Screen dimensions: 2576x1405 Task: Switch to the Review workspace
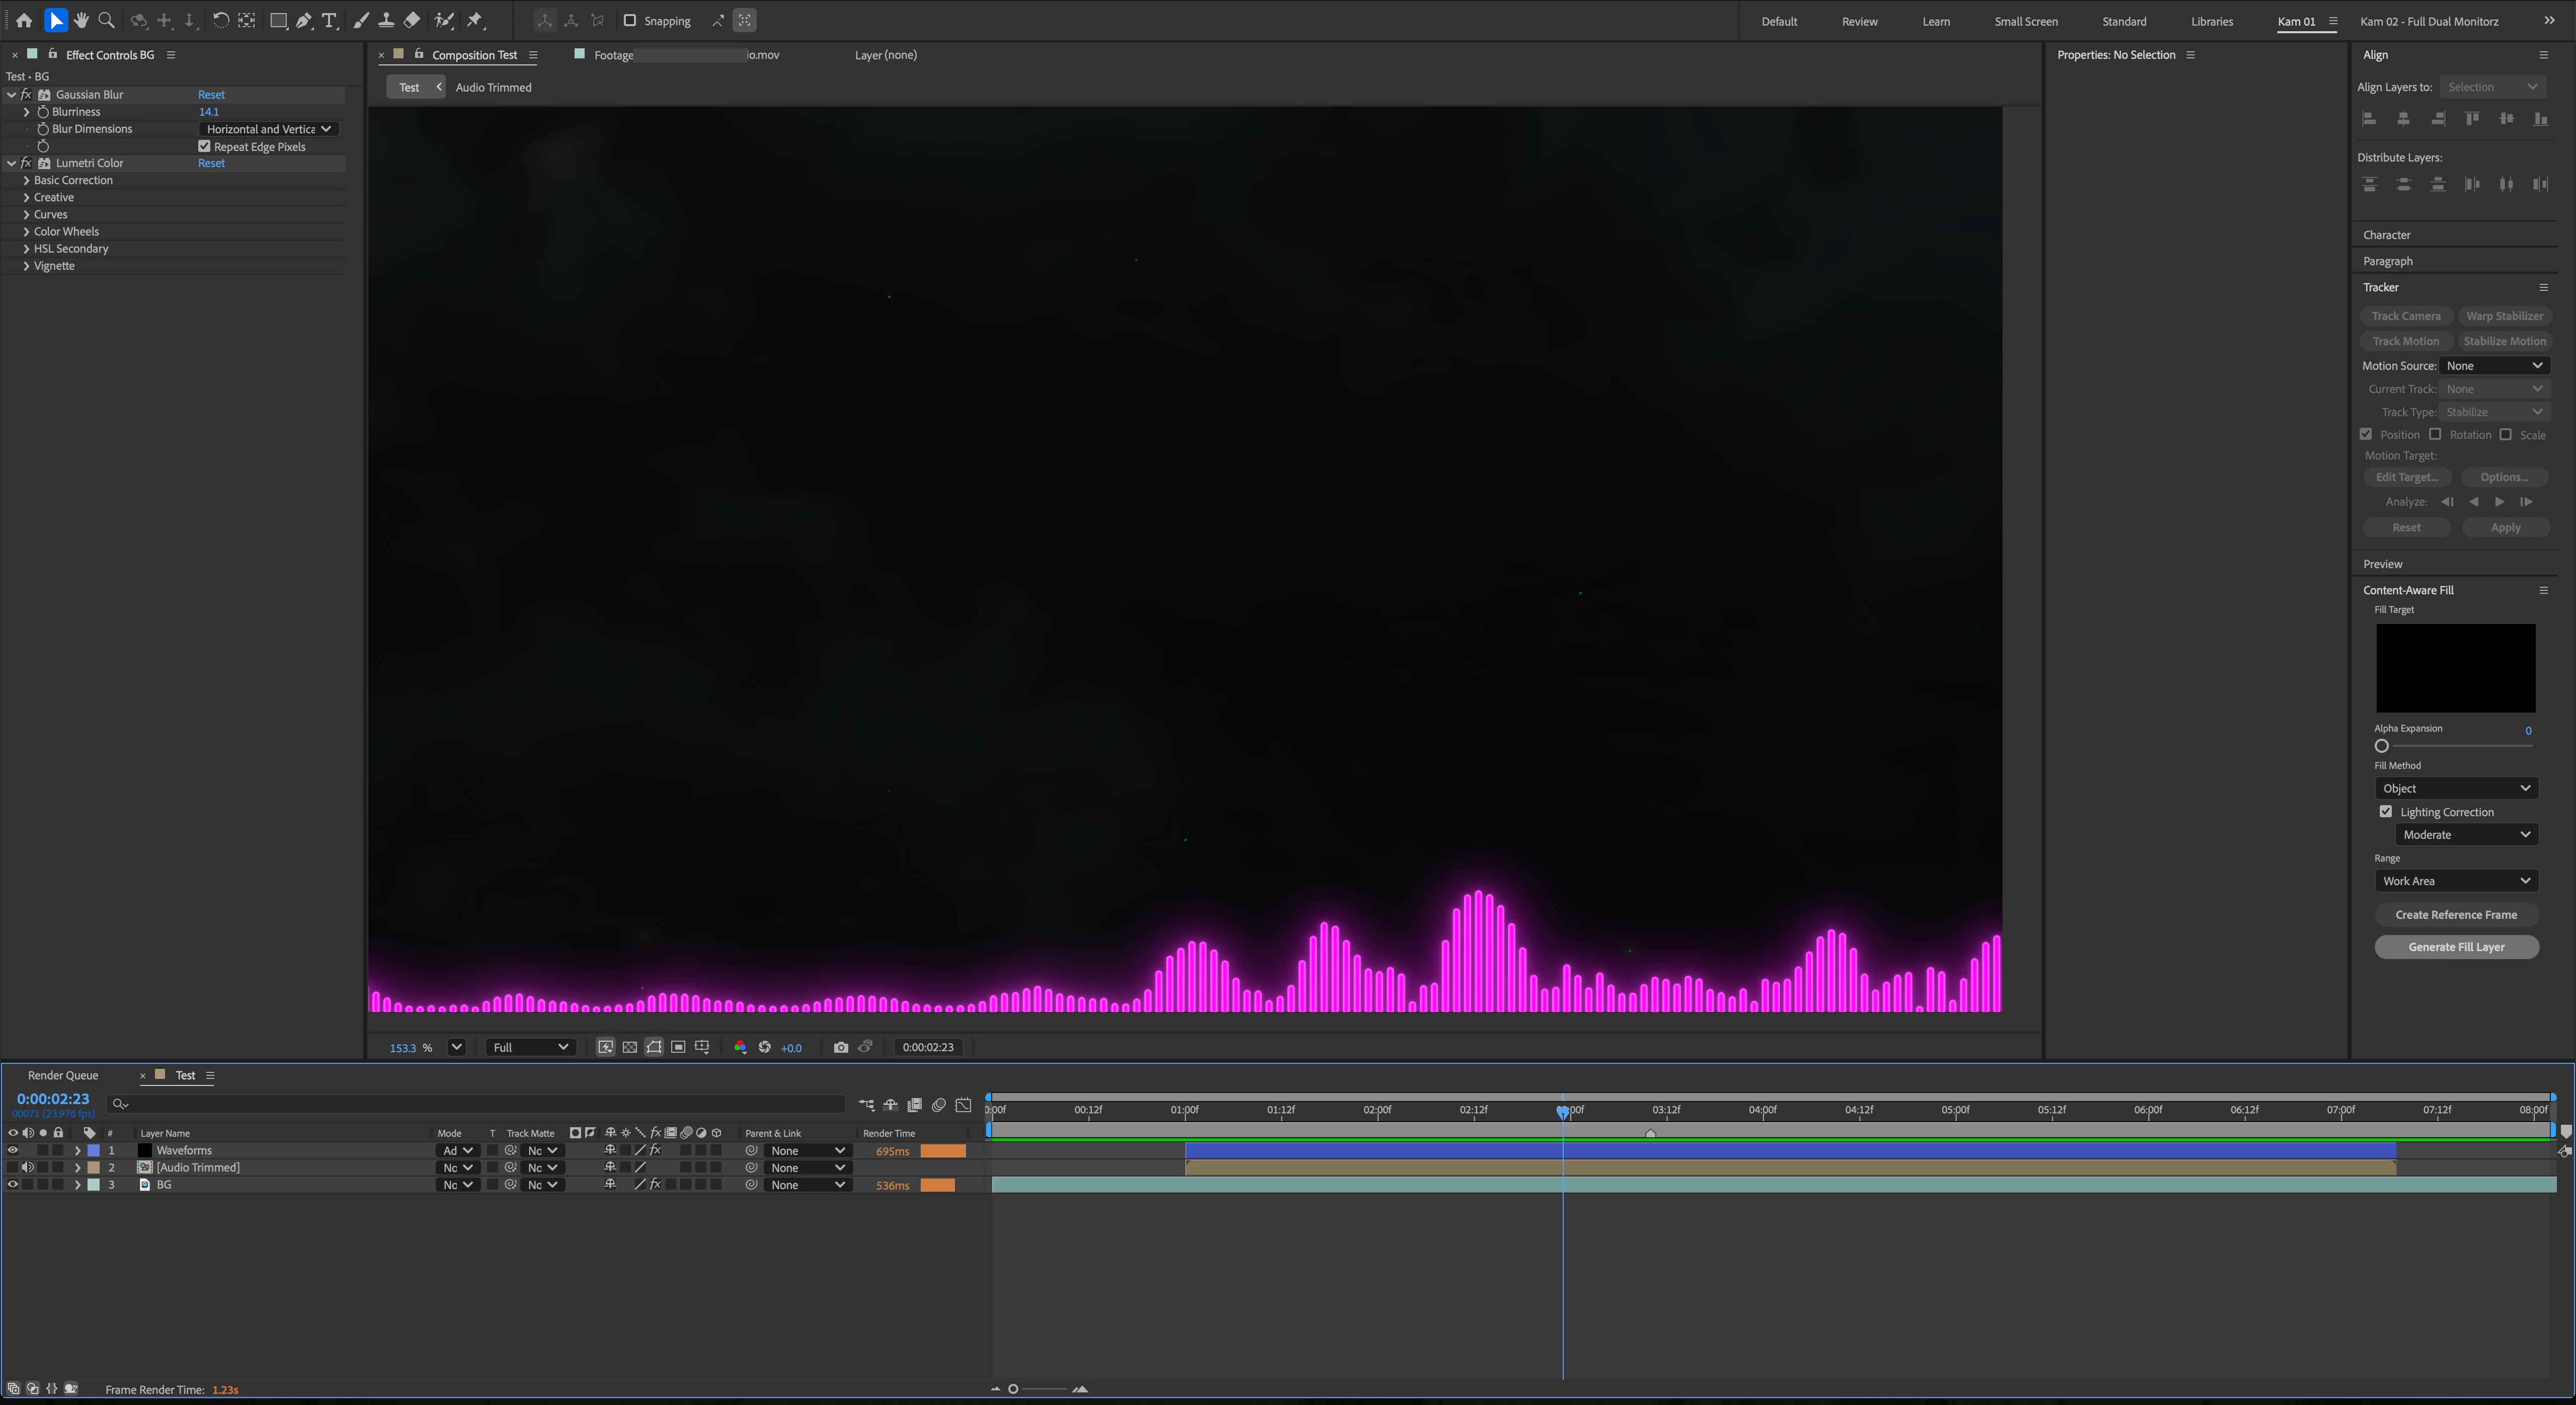pyautogui.click(x=1860, y=21)
